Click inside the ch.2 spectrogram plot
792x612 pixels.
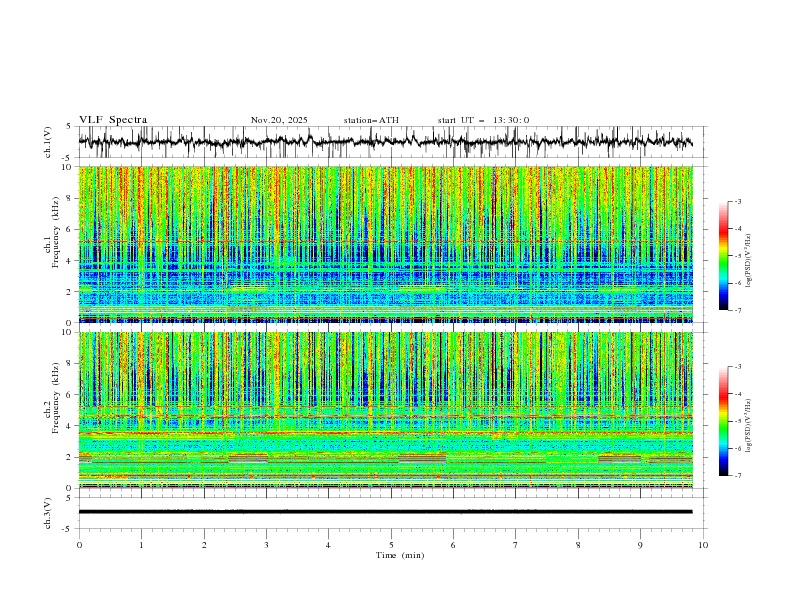tap(390, 410)
